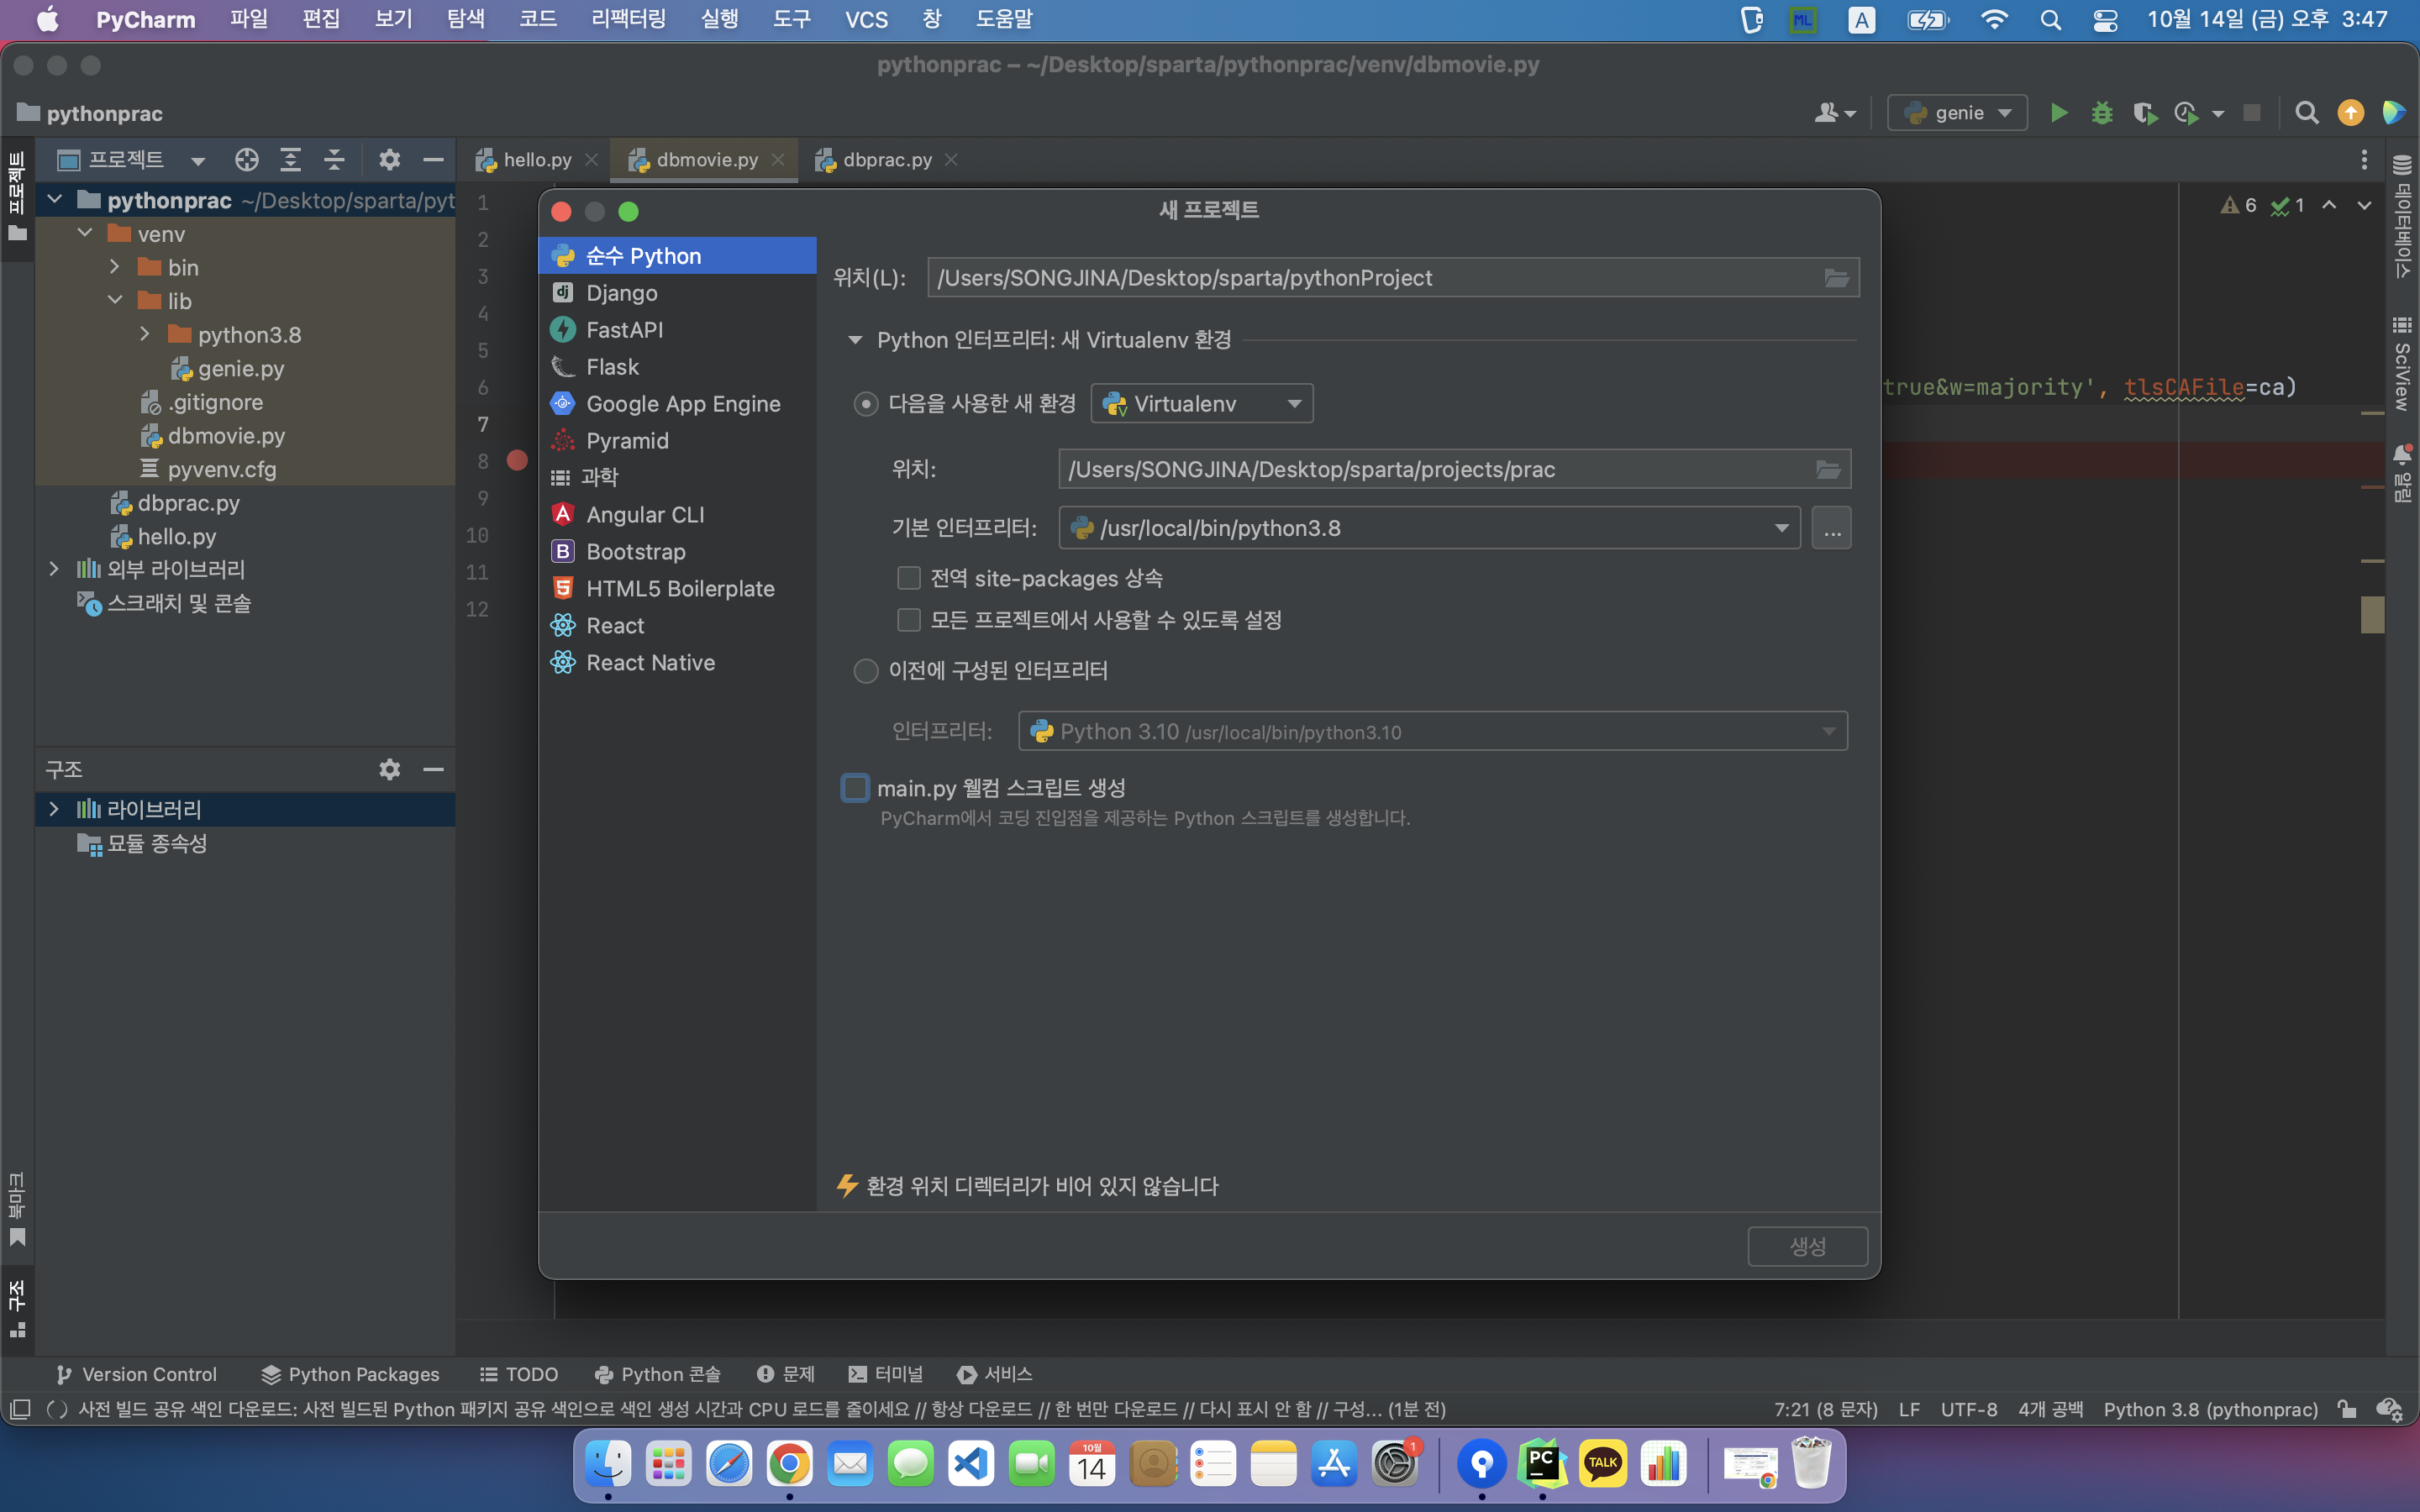
Task: Open the VCS menu
Action: tap(866, 19)
